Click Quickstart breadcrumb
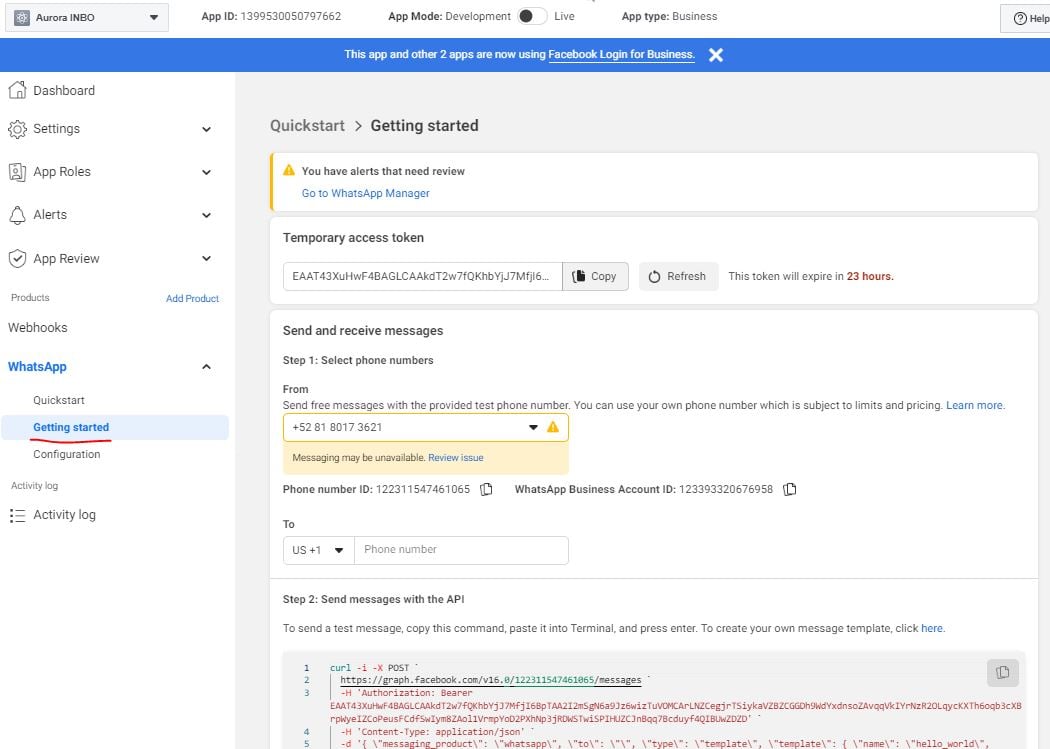 tap(307, 126)
